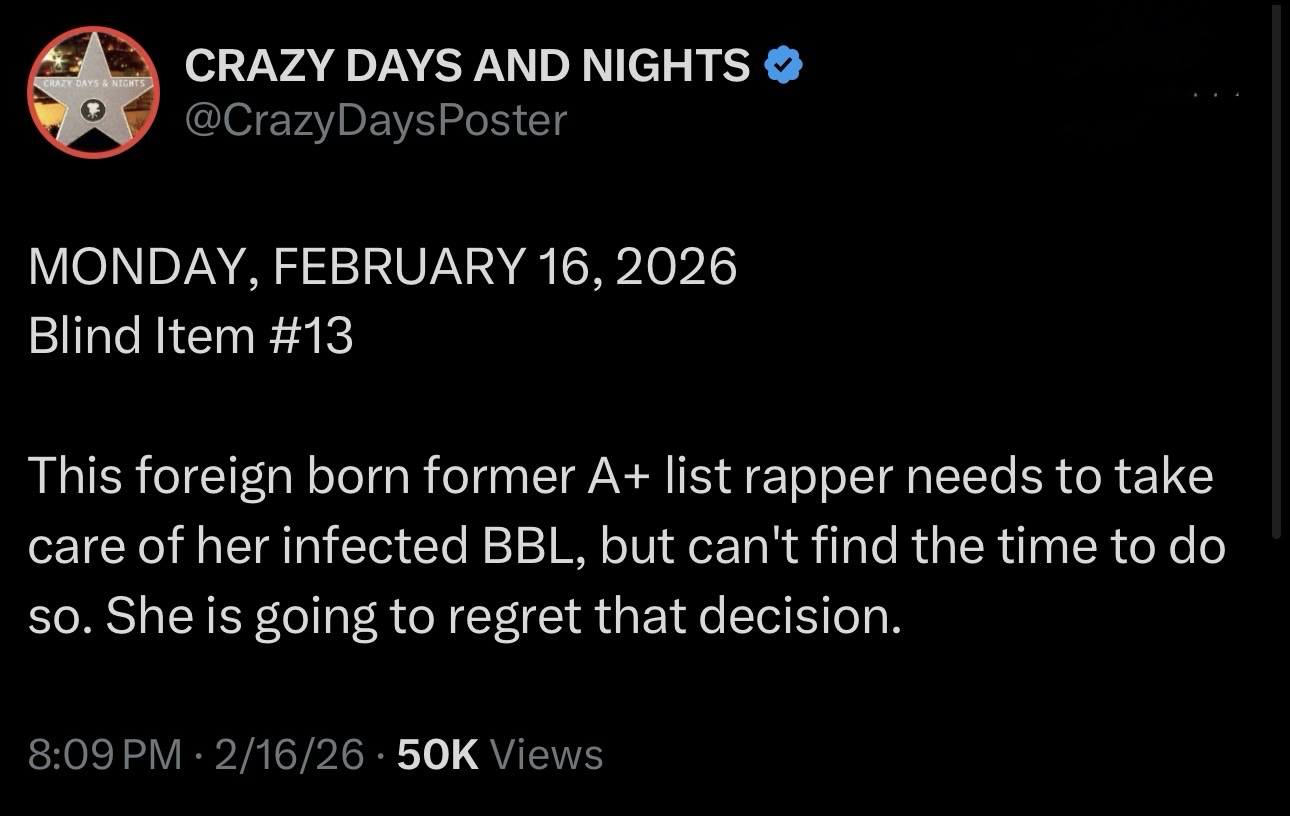
Task: Click the vertical scrollbar on the right edge
Action: point(1276,270)
